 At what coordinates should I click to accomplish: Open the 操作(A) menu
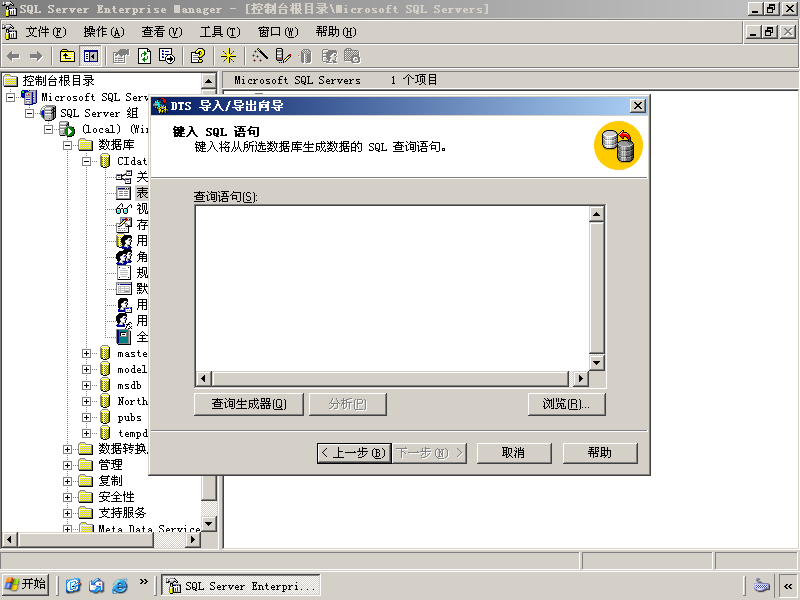click(x=104, y=32)
